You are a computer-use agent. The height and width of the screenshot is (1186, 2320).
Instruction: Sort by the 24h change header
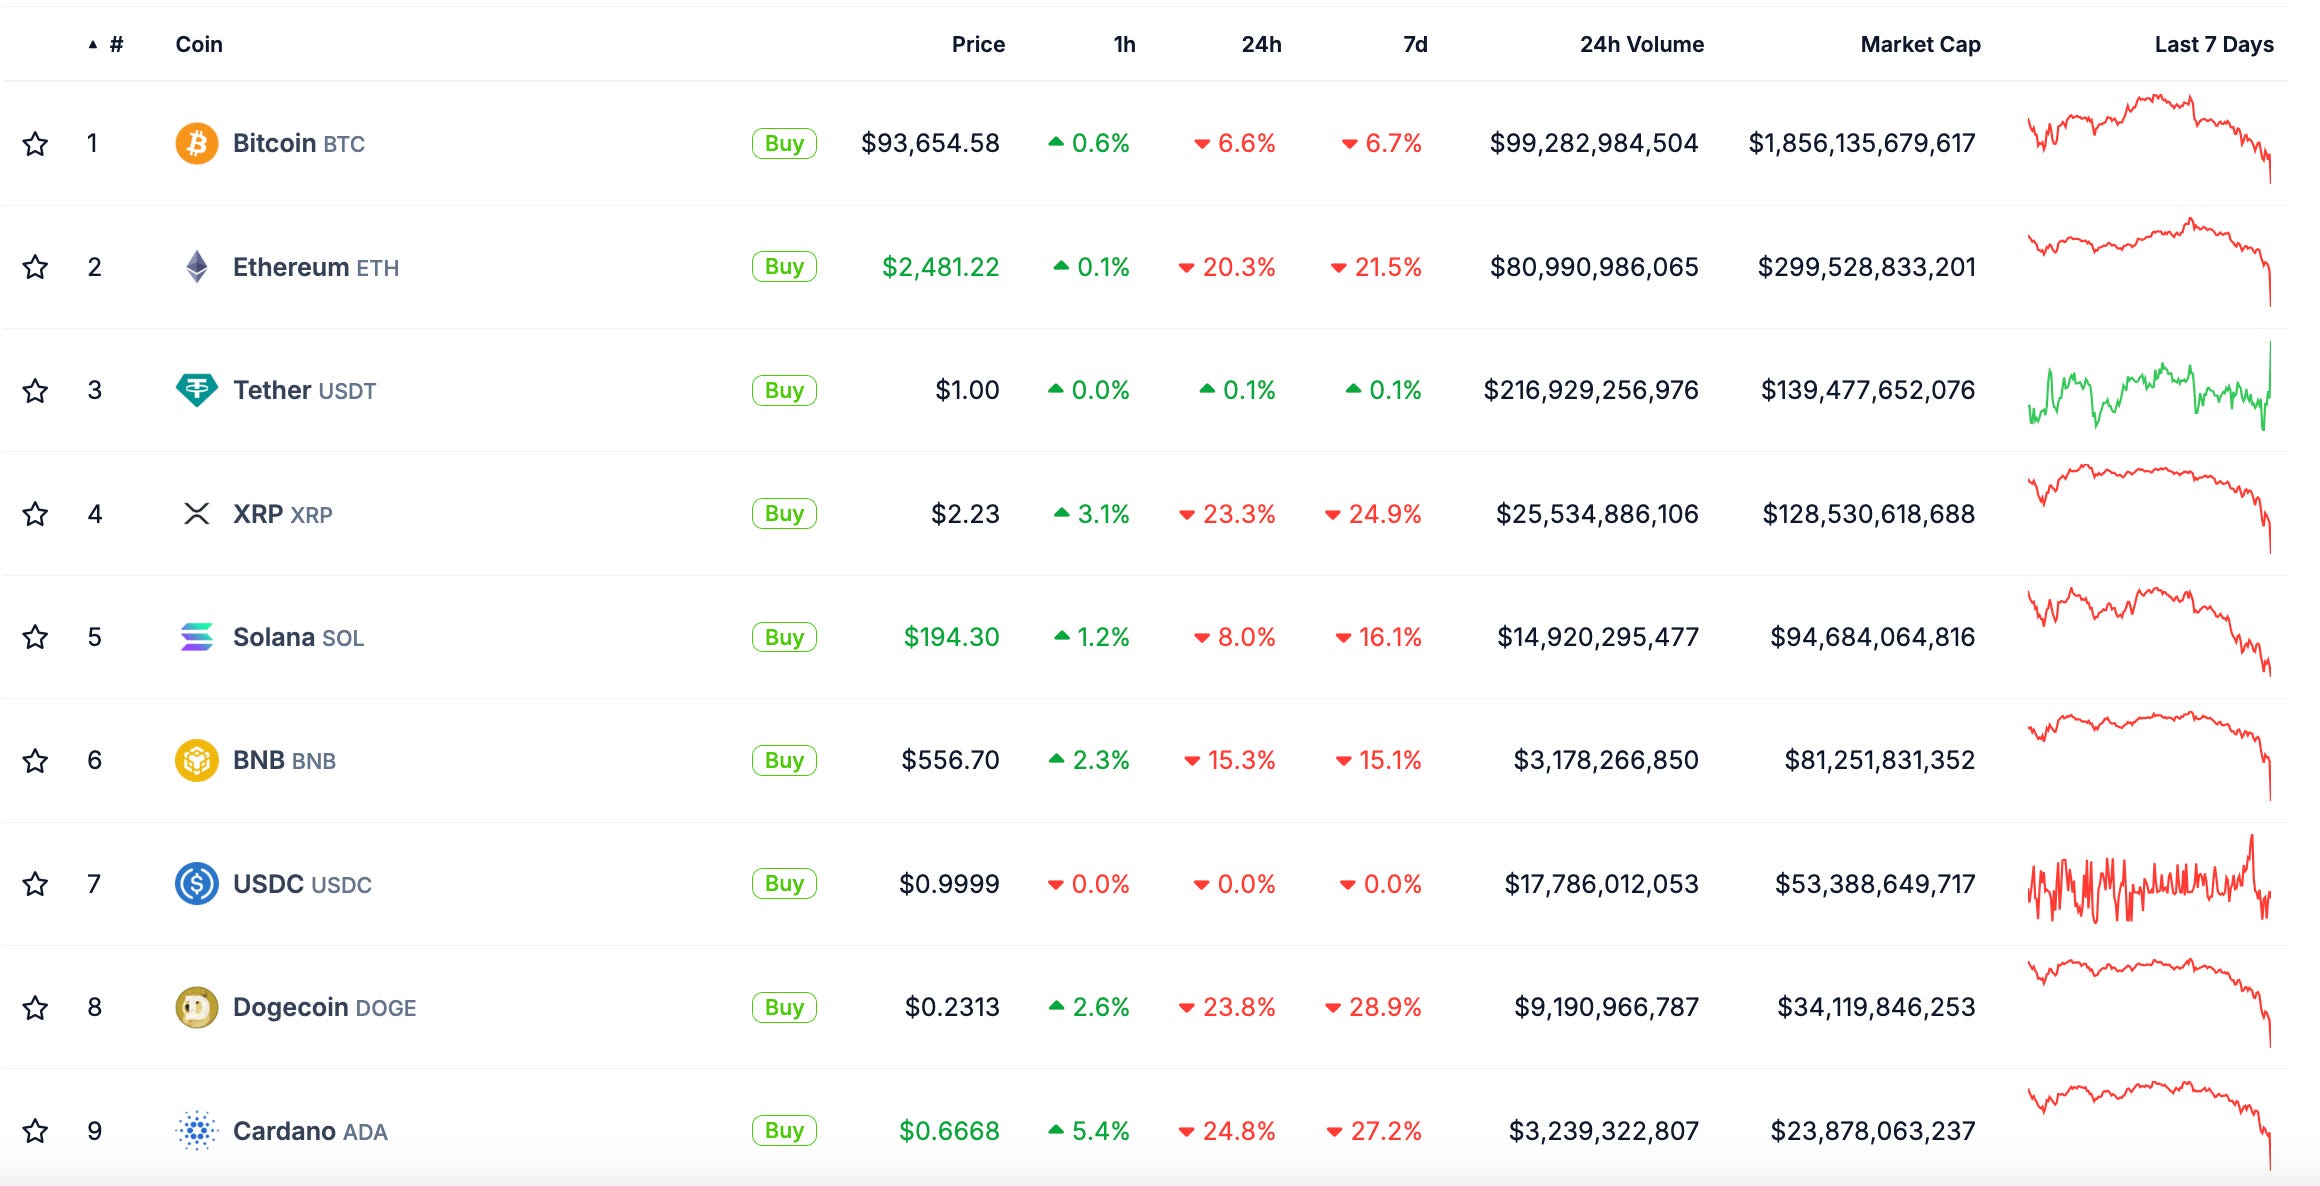(x=1261, y=44)
